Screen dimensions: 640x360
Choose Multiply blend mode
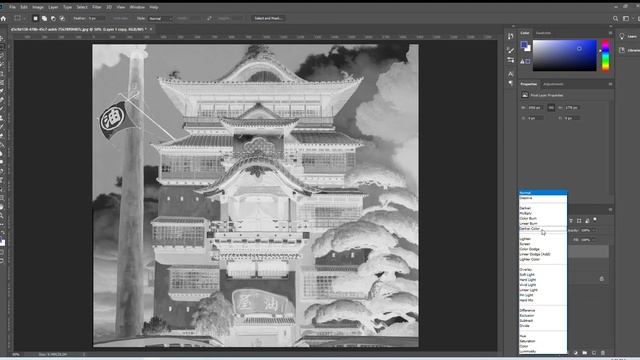click(543, 213)
